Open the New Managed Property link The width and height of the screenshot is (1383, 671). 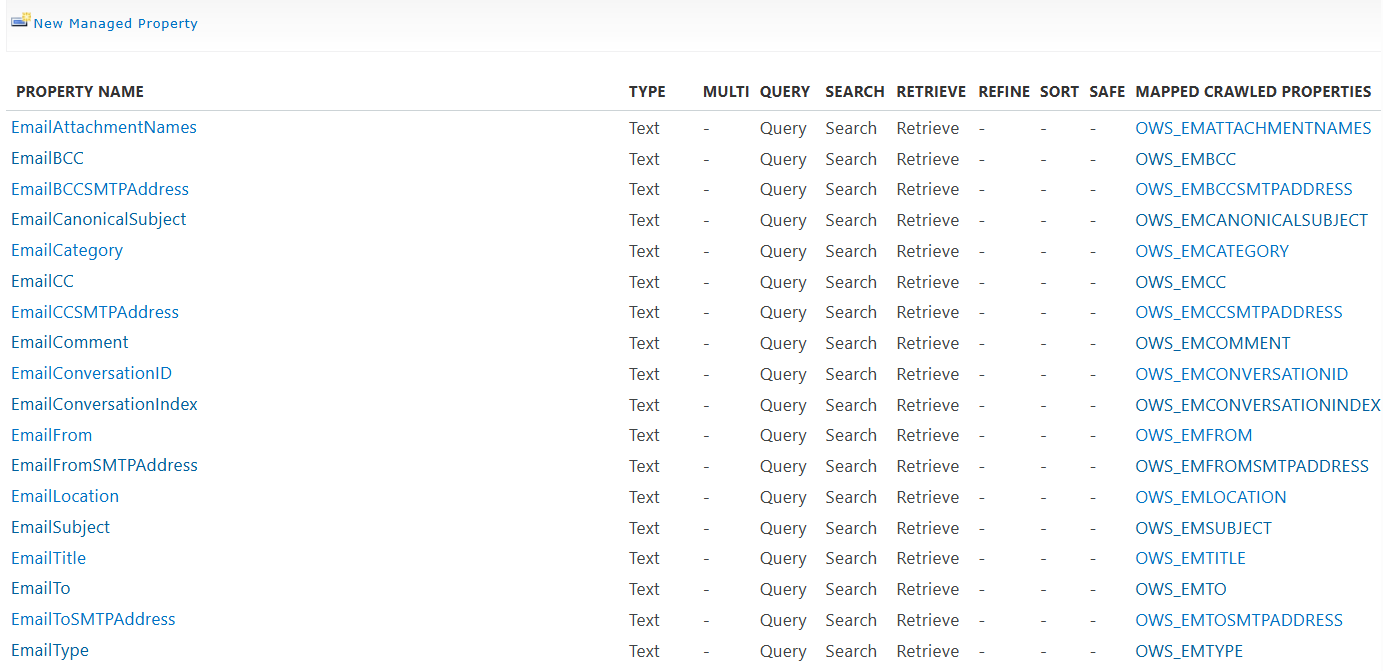pos(115,23)
